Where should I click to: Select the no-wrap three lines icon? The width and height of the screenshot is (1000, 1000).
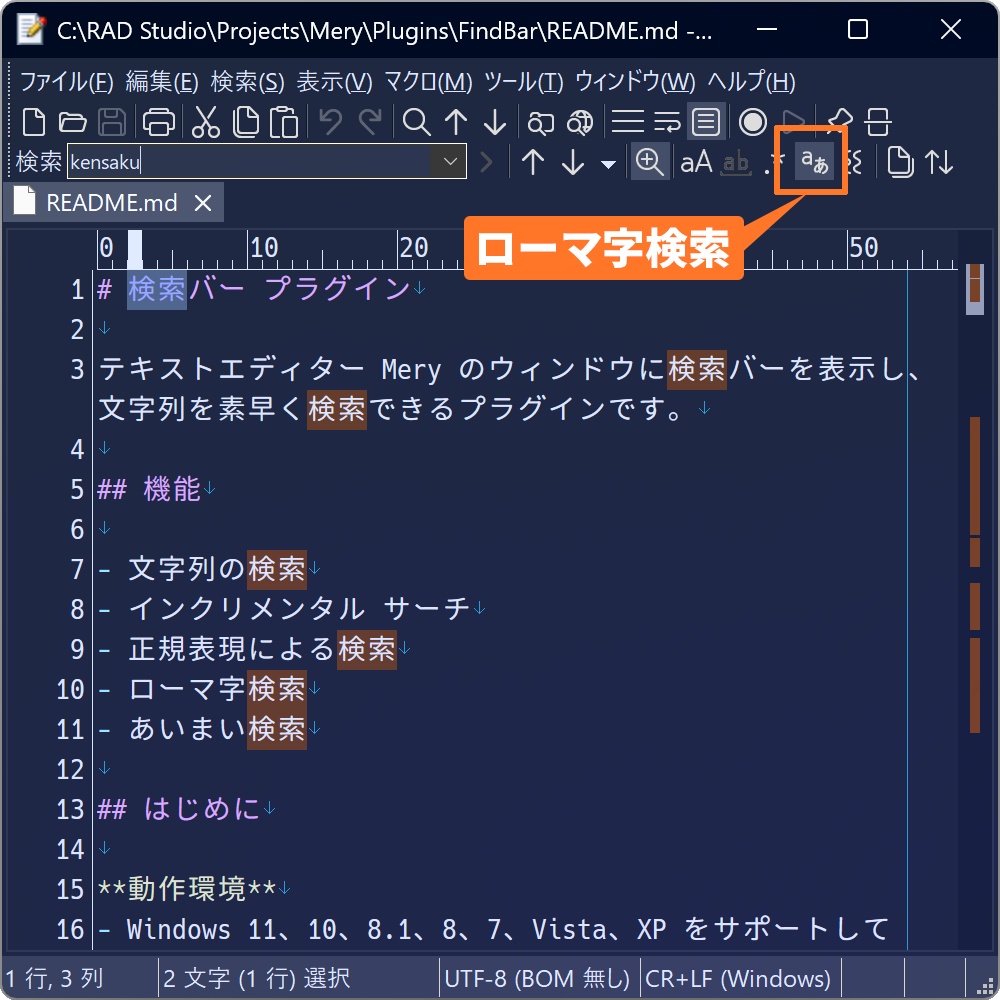pos(628,122)
